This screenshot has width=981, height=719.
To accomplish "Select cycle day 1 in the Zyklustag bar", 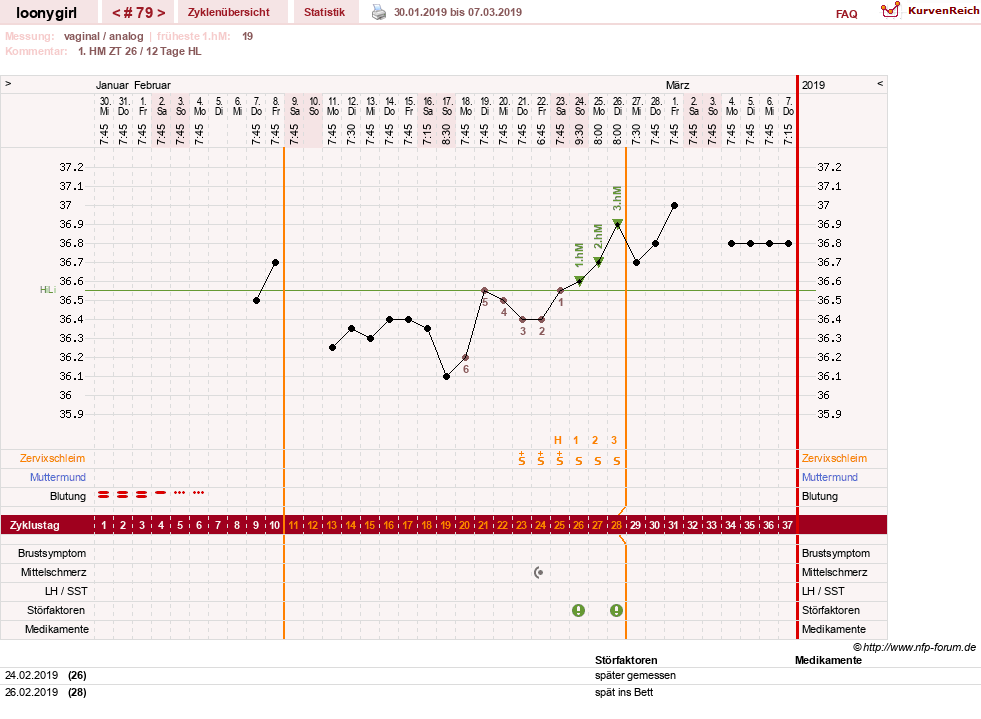I will (104, 525).
